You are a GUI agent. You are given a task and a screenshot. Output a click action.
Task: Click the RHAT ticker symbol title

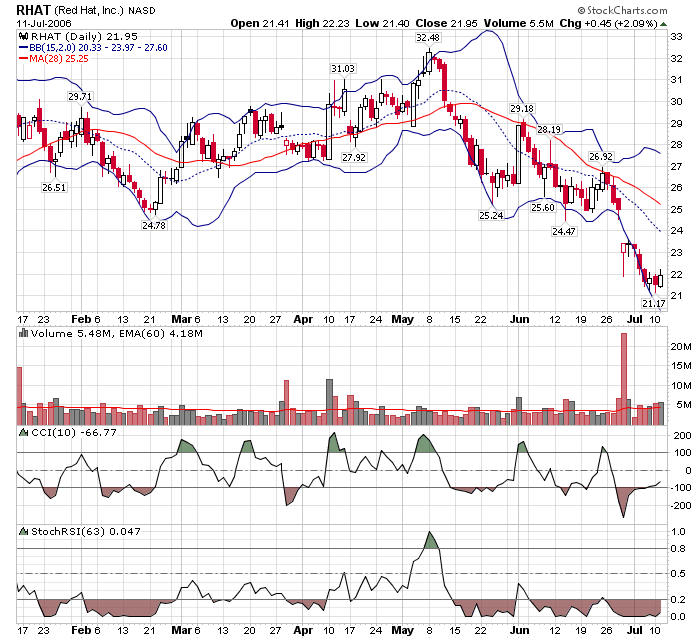(33, 10)
